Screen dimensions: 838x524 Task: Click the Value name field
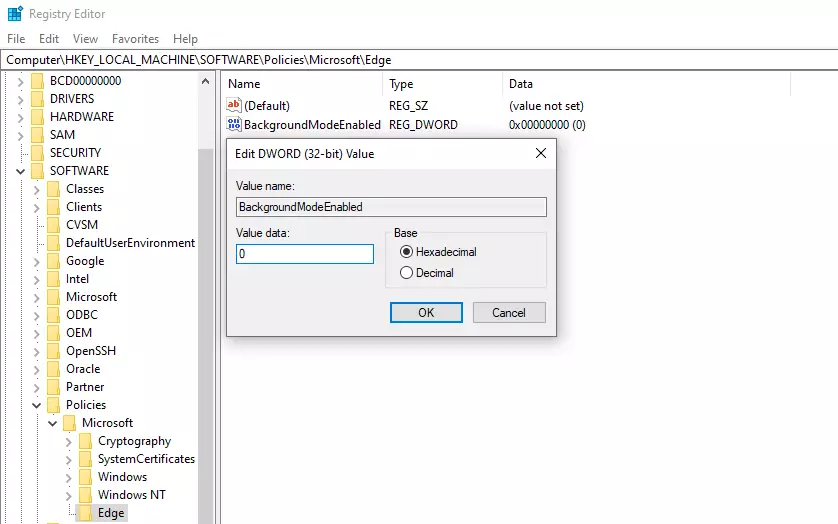(391, 207)
